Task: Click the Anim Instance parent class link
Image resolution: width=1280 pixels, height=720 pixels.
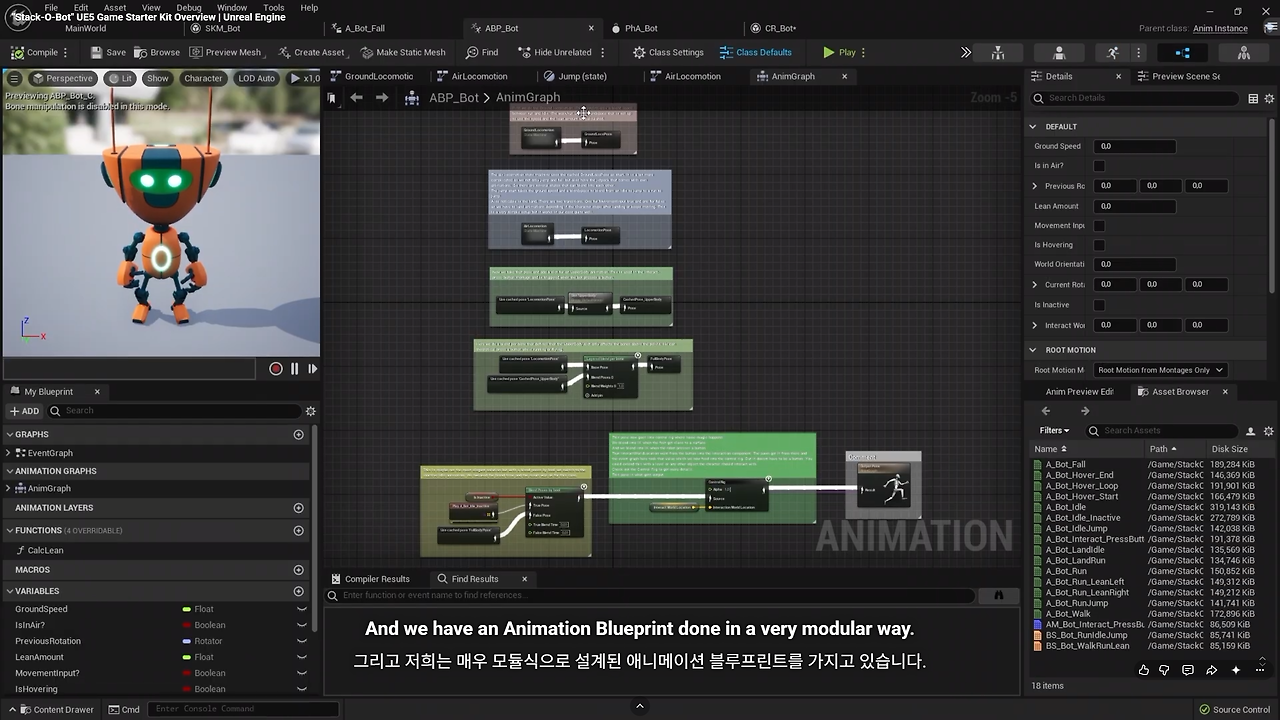Action: (x=1220, y=28)
